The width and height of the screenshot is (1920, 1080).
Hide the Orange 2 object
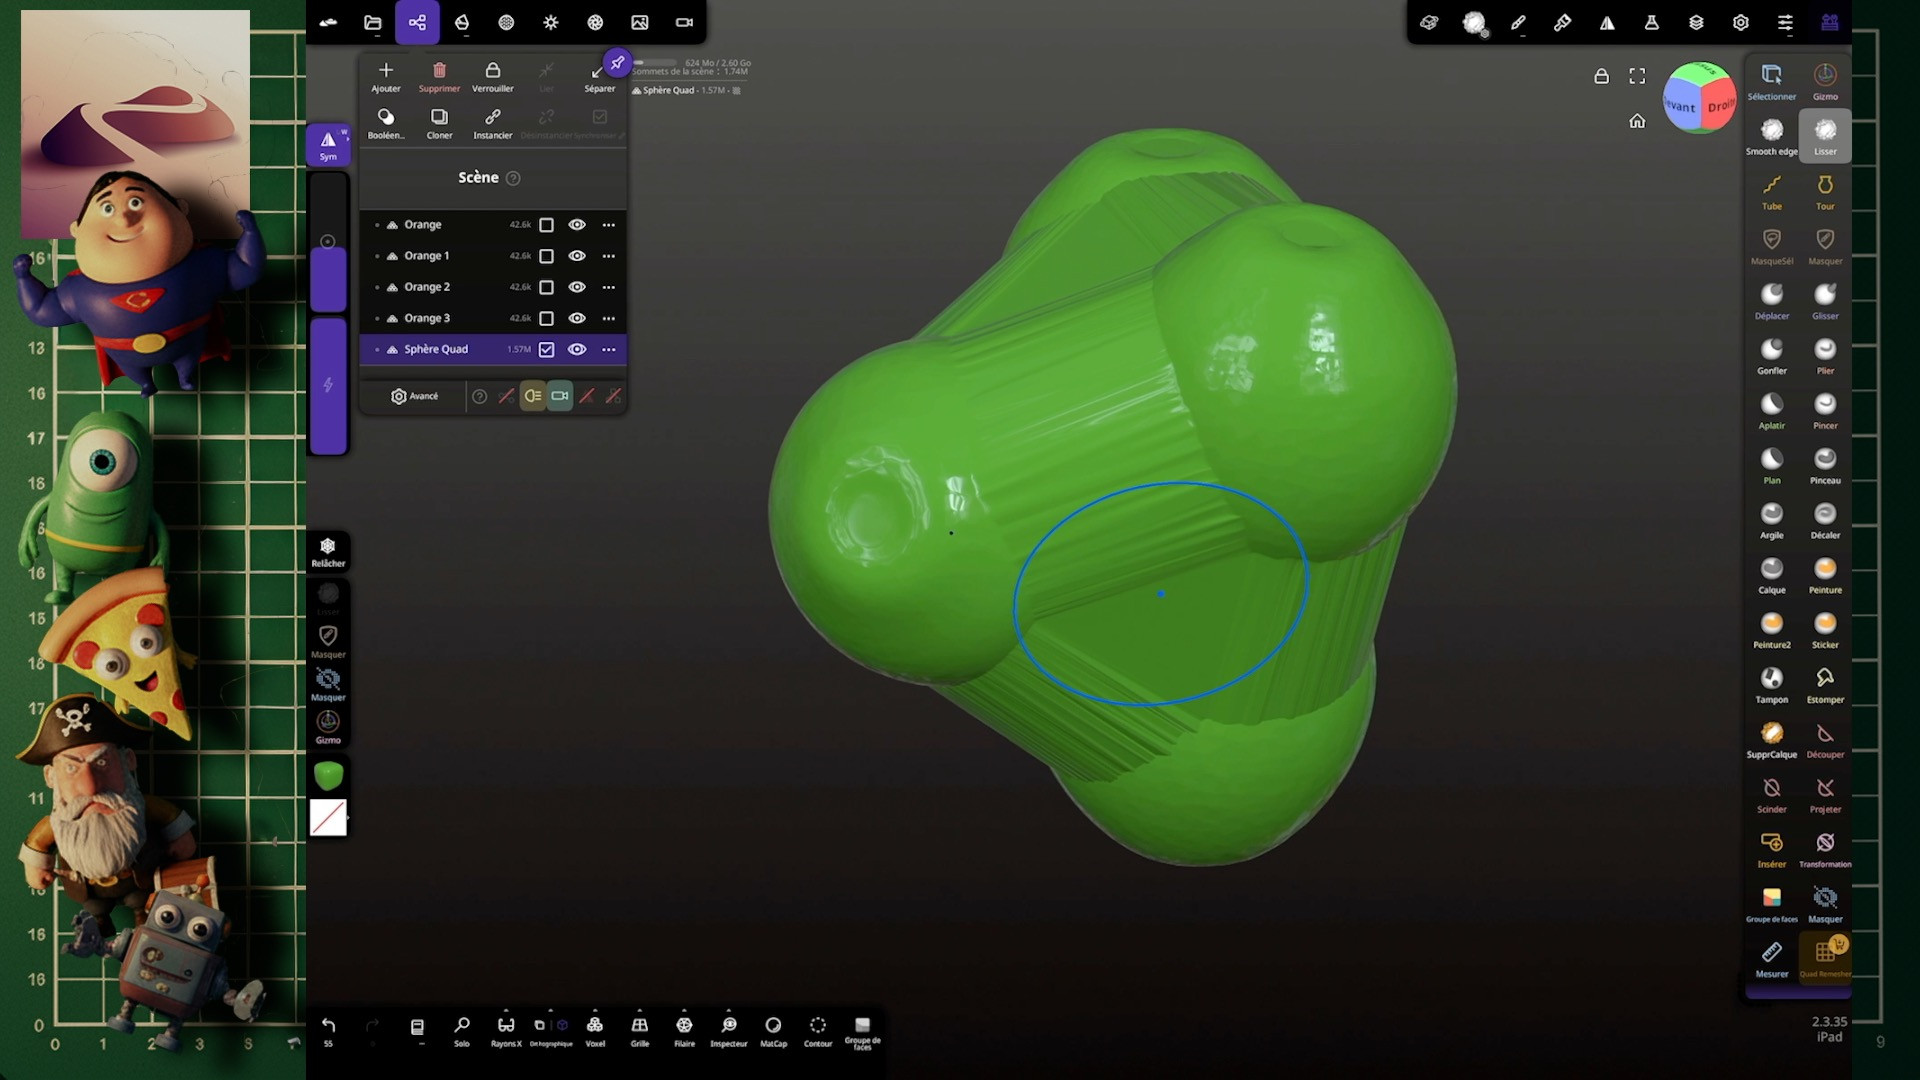pos(577,287)
